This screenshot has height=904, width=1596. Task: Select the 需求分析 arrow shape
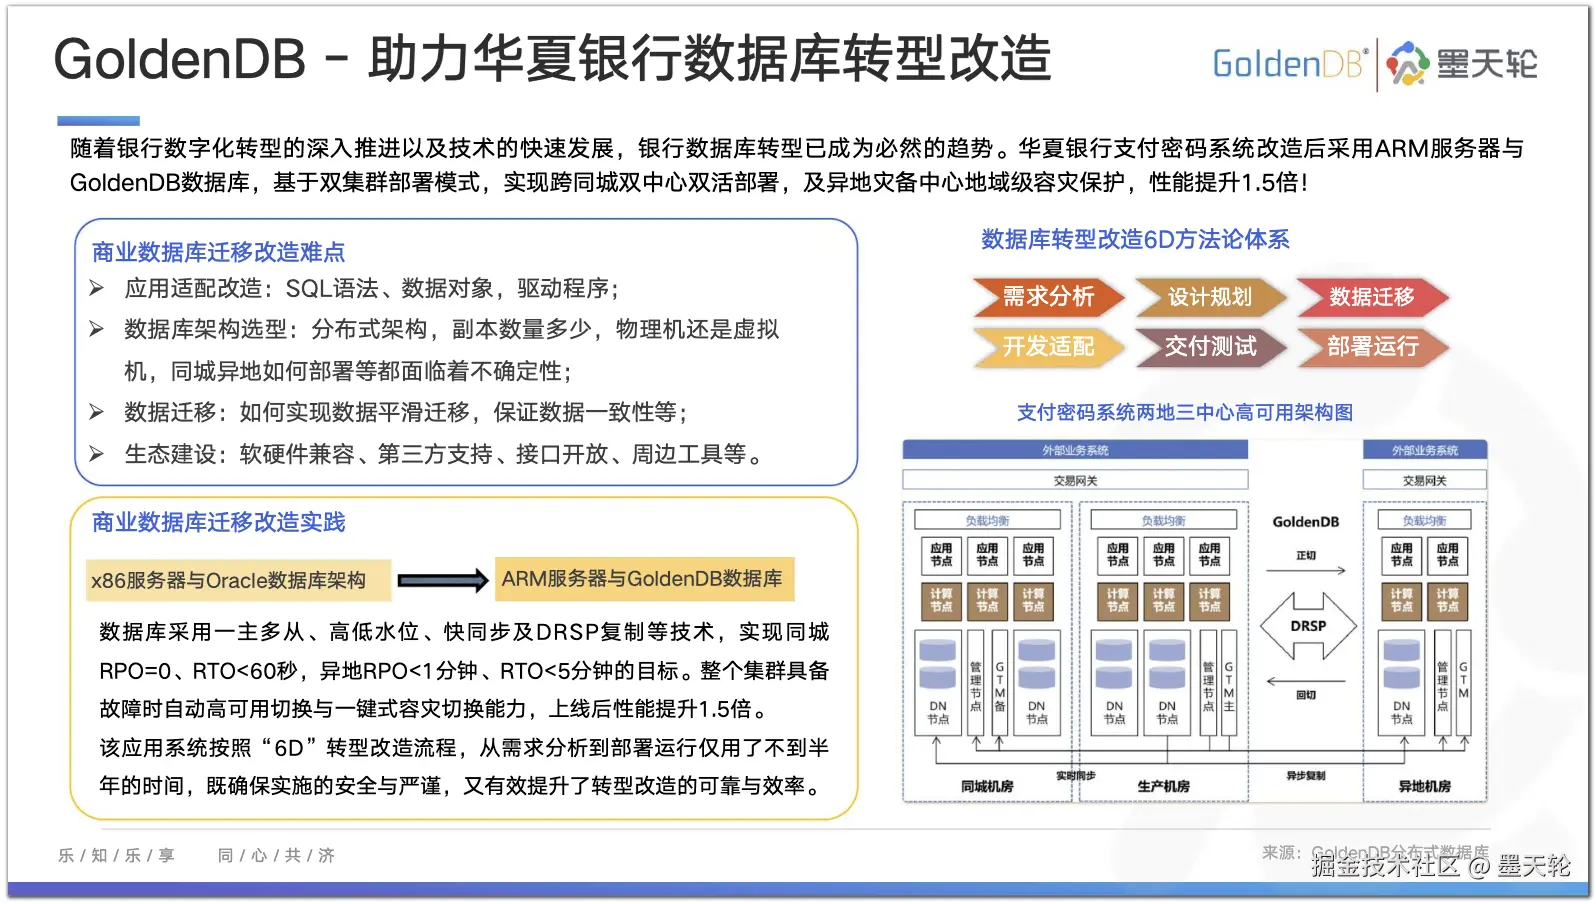pyautogui.click(x=1048, y=297)
